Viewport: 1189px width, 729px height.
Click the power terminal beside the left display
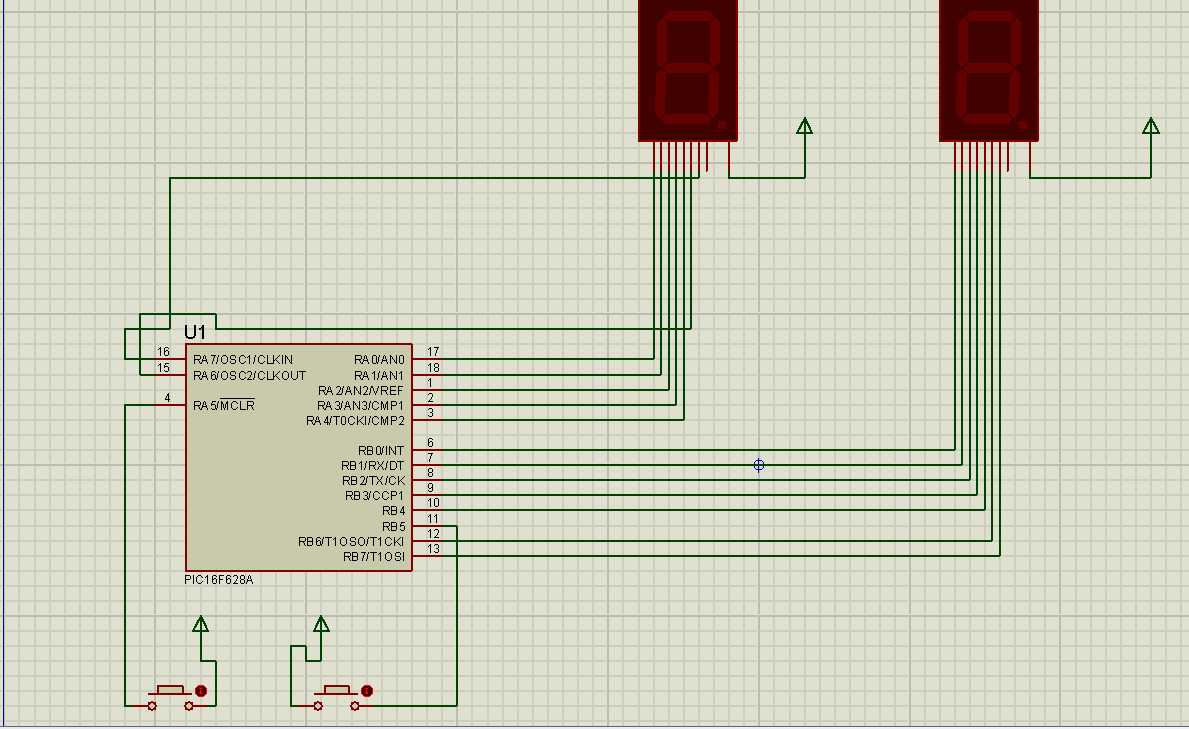pos(805,126)
